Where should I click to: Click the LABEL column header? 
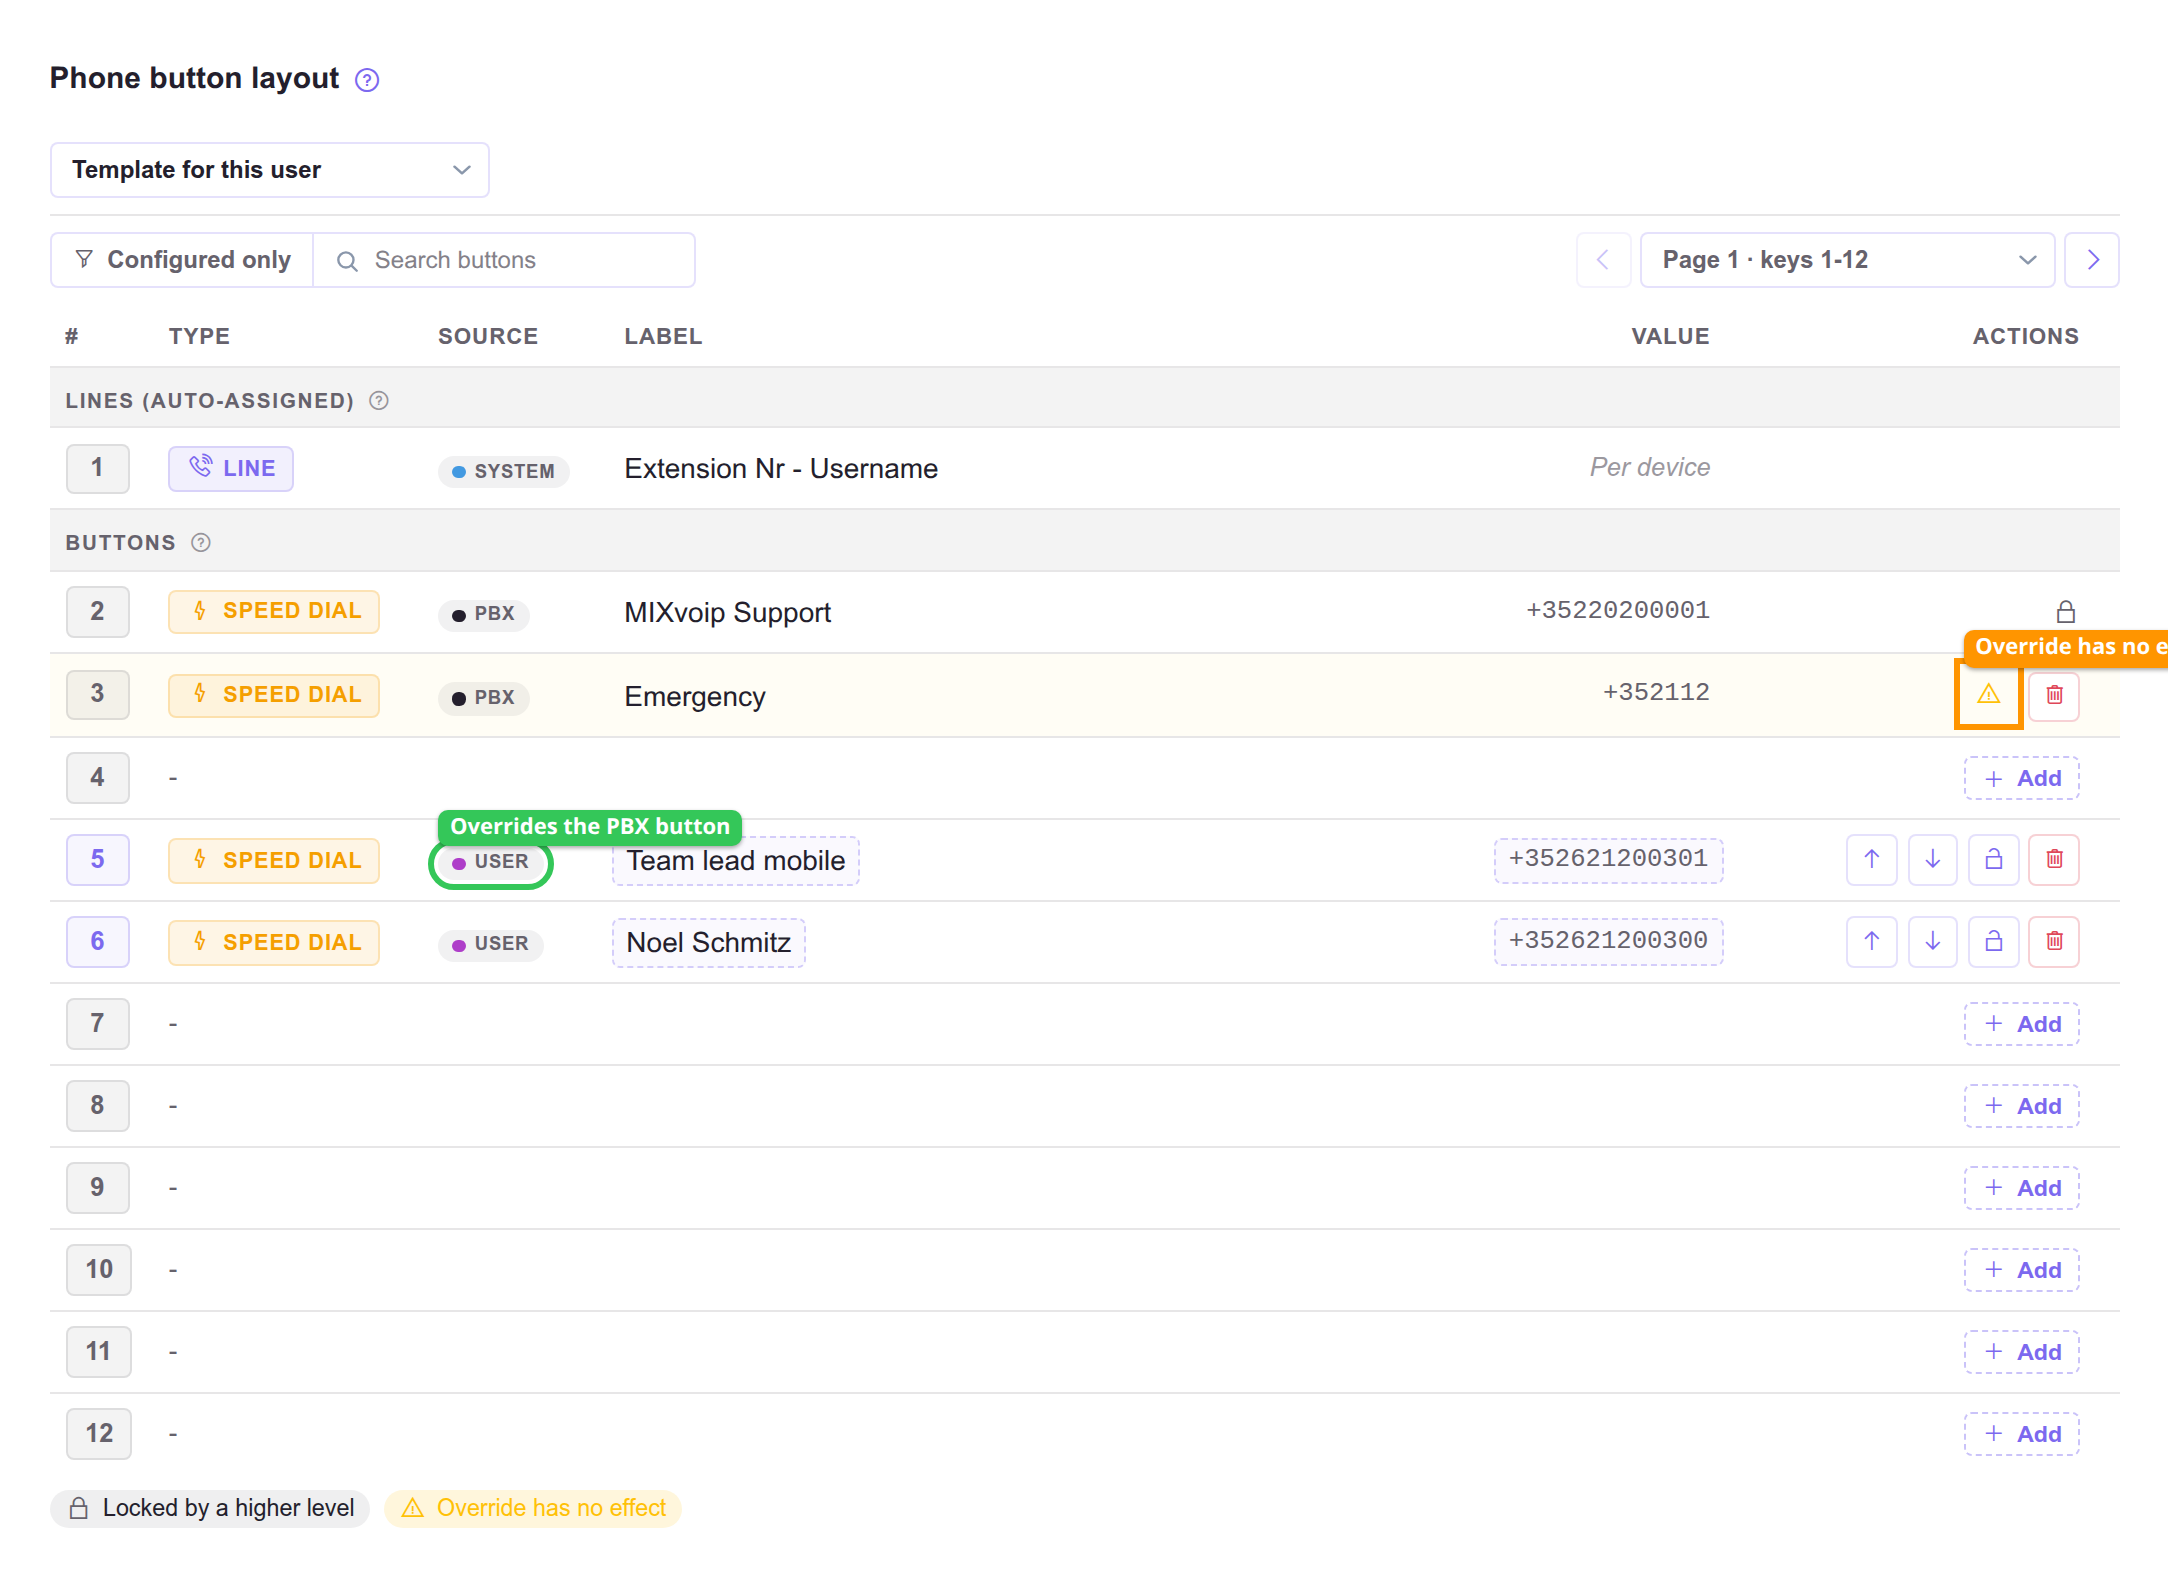(663, 337)
